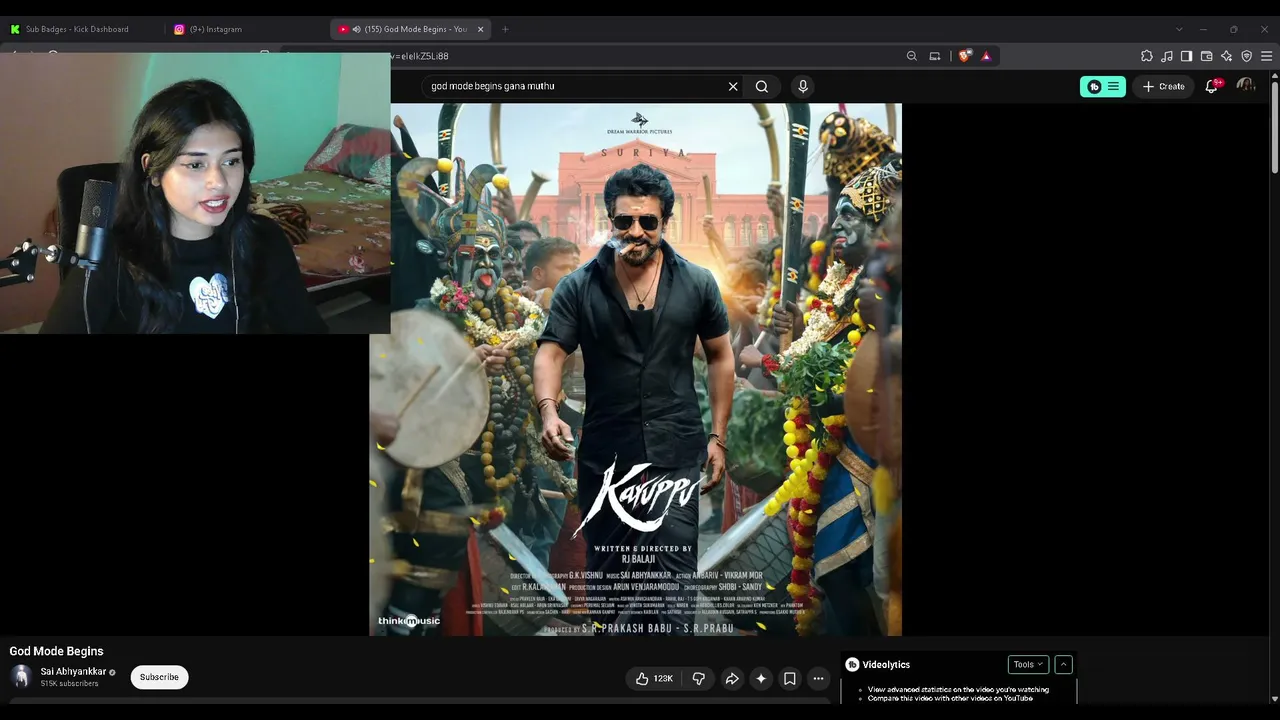Click the zoom magnifier in address bar
Viewport: 1280px width, 720px height.
tap(912, 56)
